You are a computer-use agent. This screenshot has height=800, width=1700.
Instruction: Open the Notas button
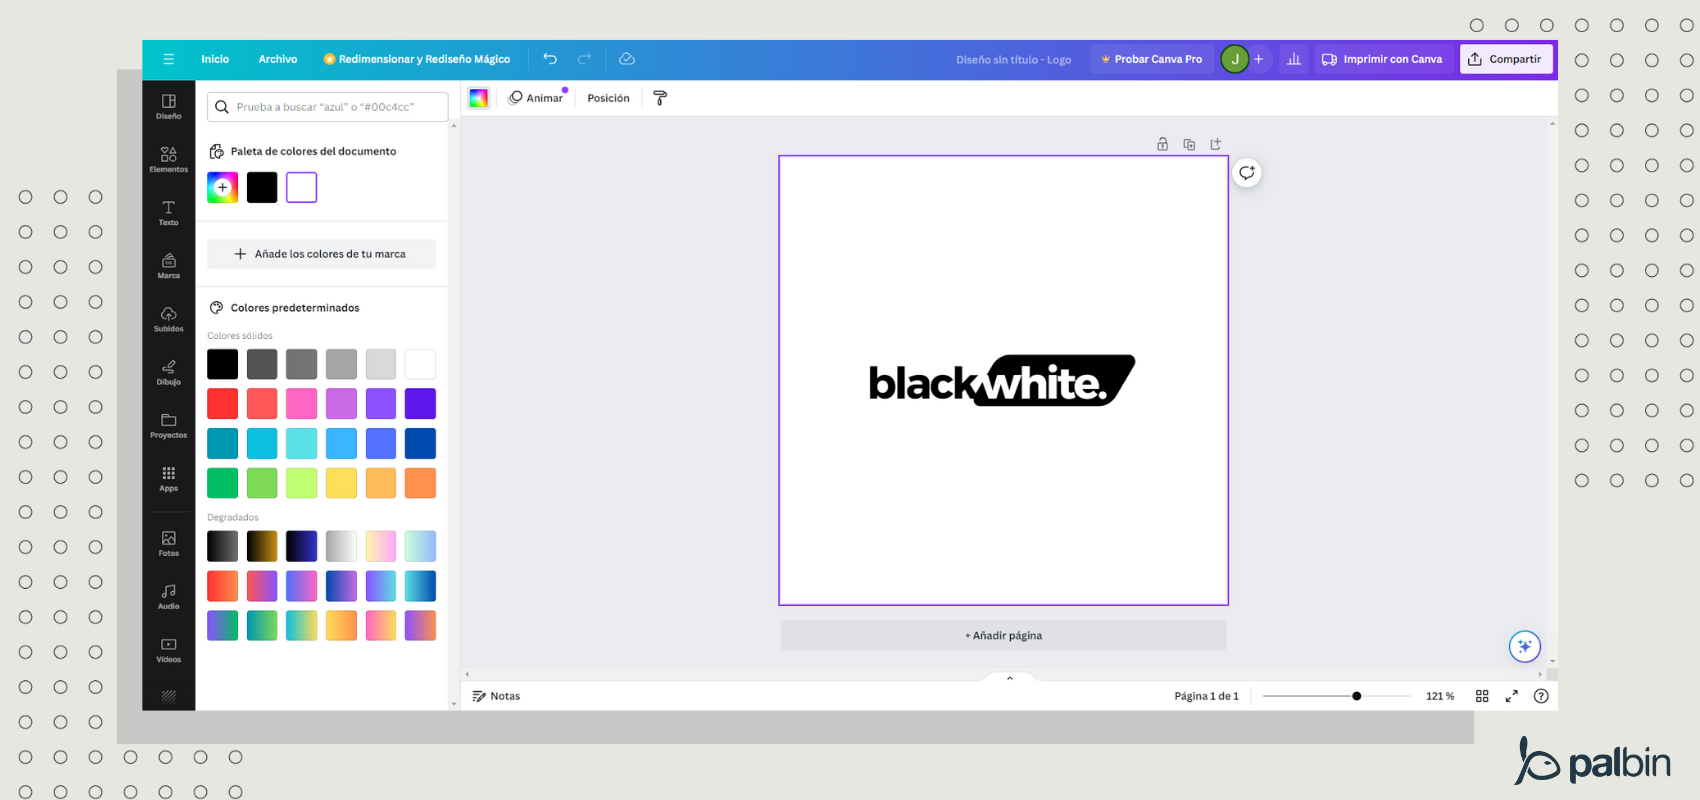496,696
